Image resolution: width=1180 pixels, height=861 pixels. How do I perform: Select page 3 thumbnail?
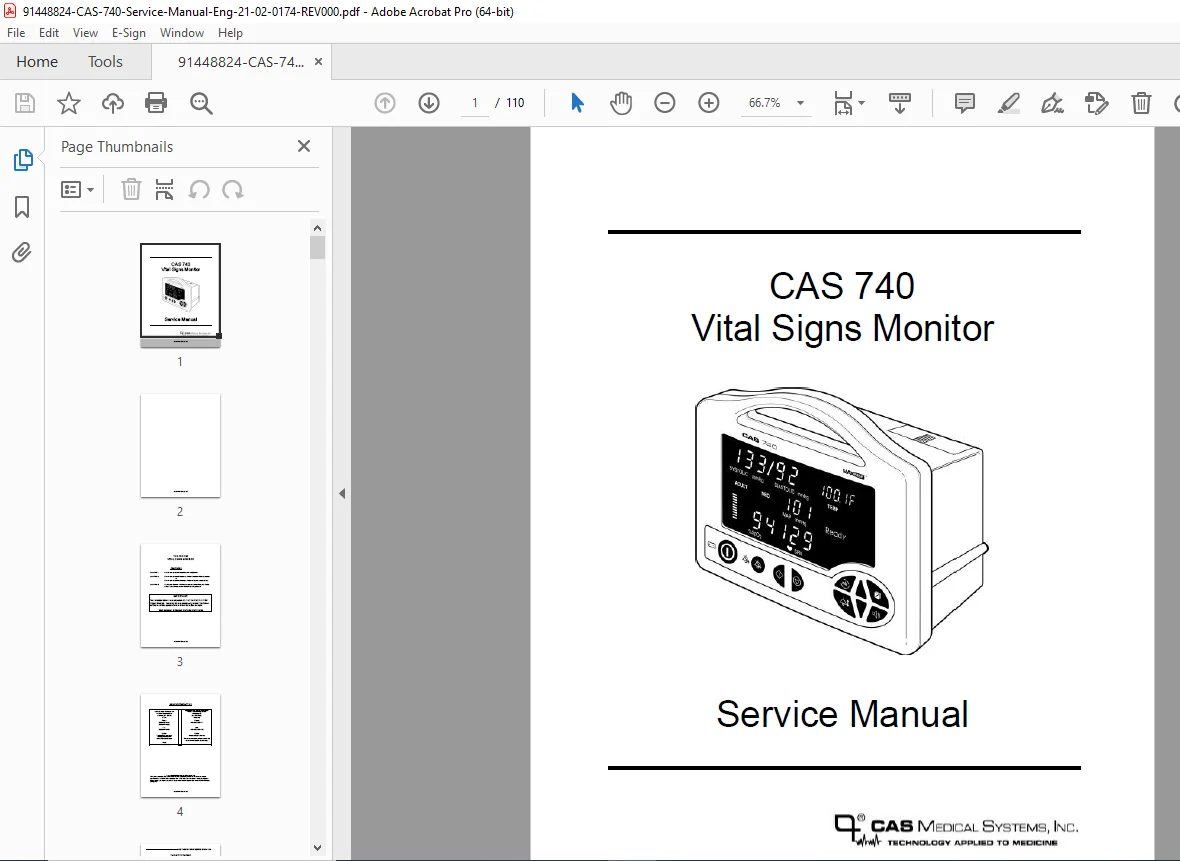coord(180,595)
